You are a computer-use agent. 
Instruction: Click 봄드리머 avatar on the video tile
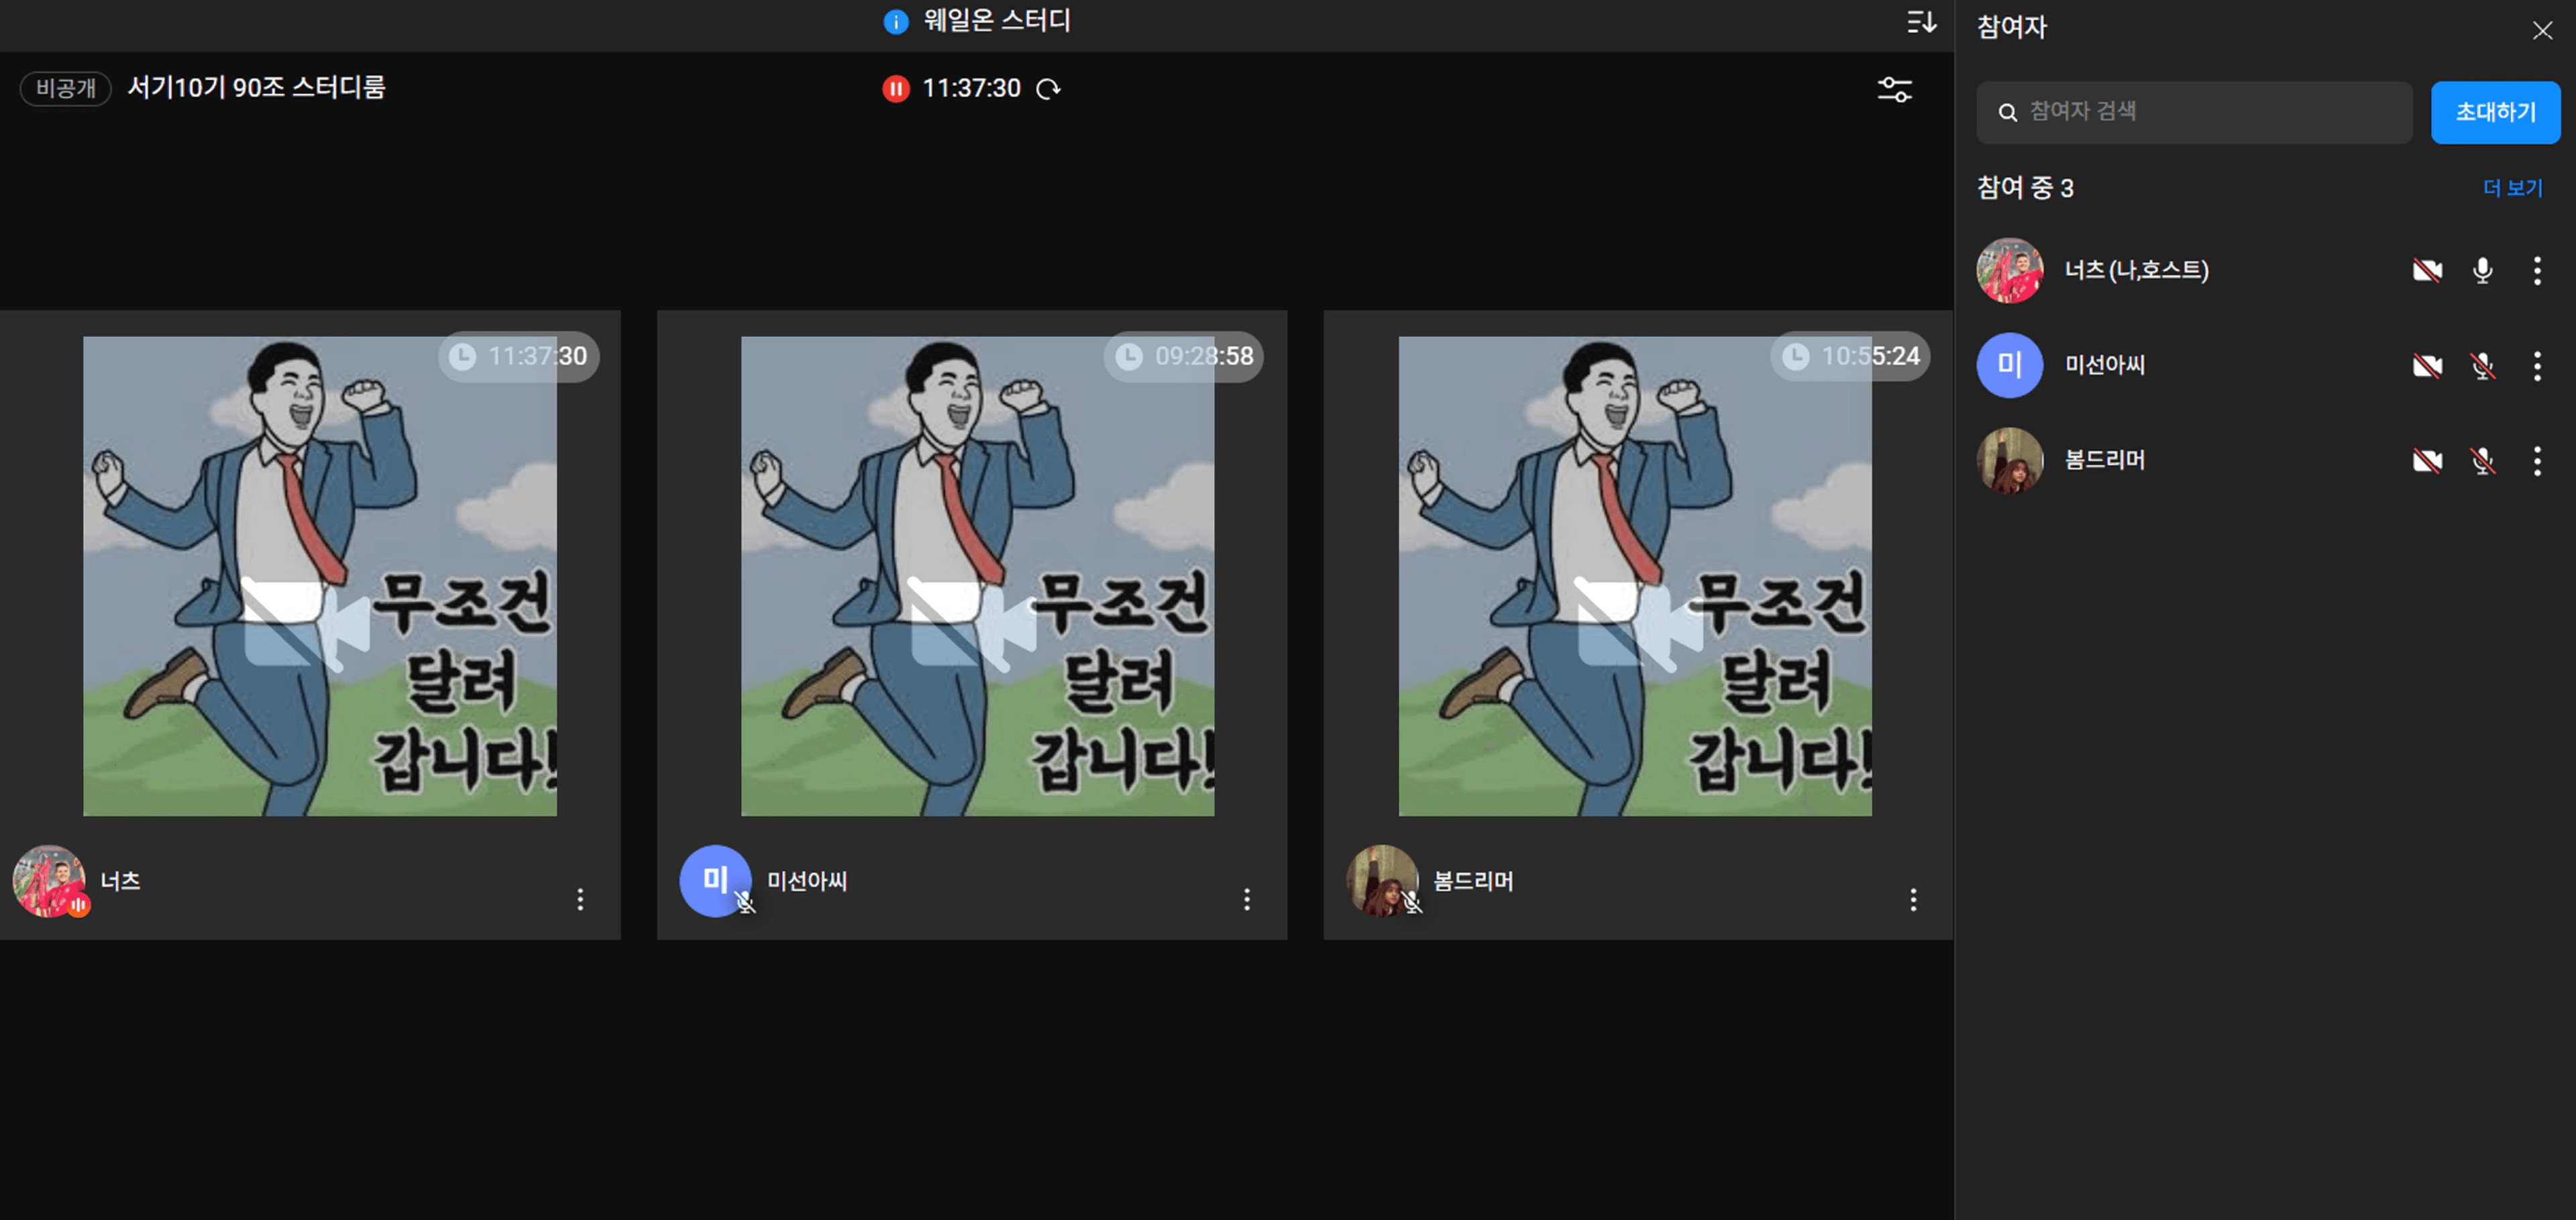point(1382,881)
